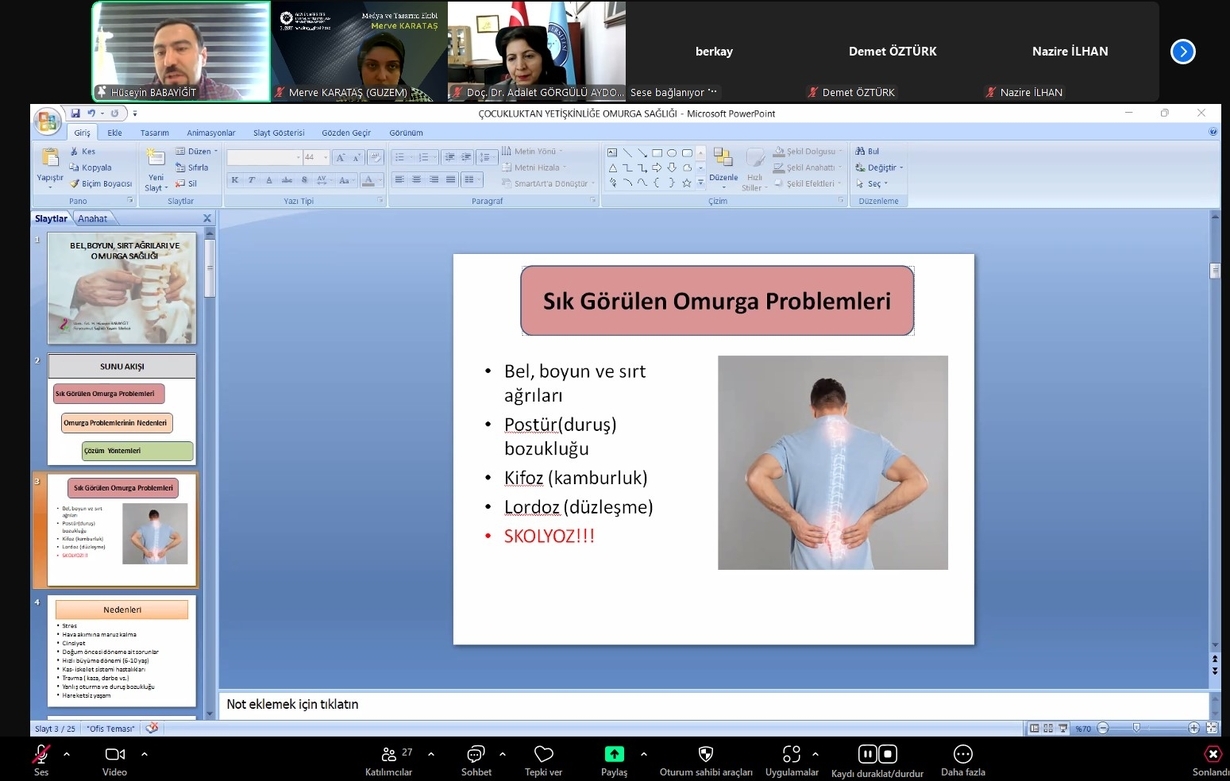
Task: Pick the oval shape from shapes gallery
Action: [x=672, y=153]
